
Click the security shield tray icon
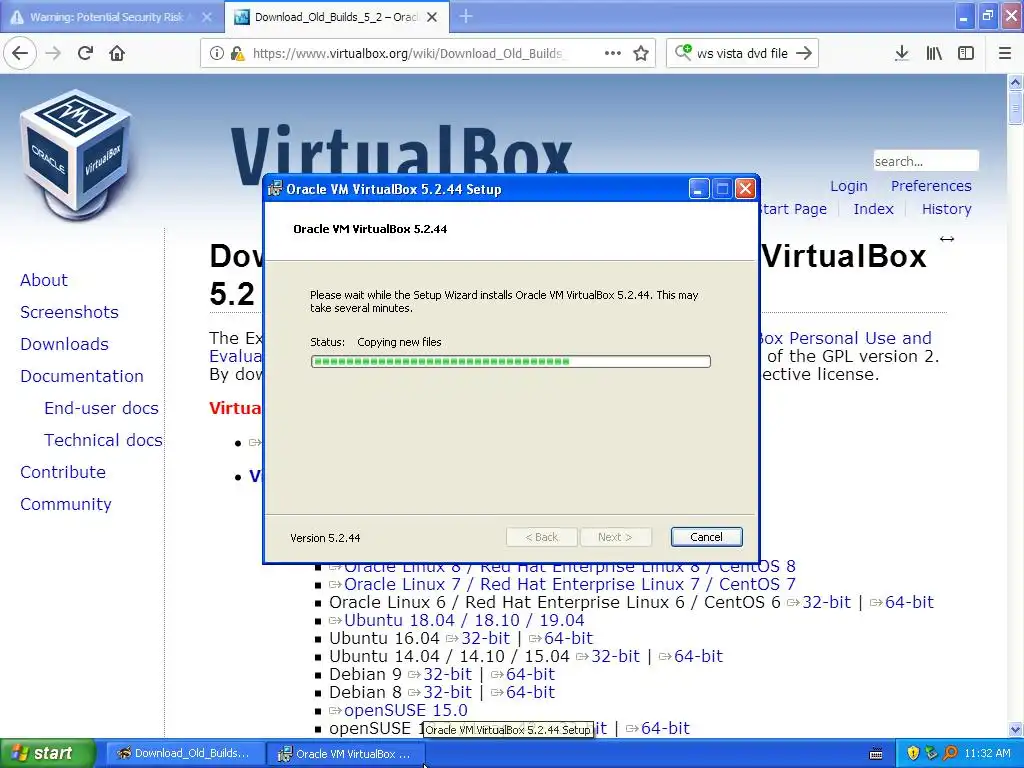pos(913,753)
